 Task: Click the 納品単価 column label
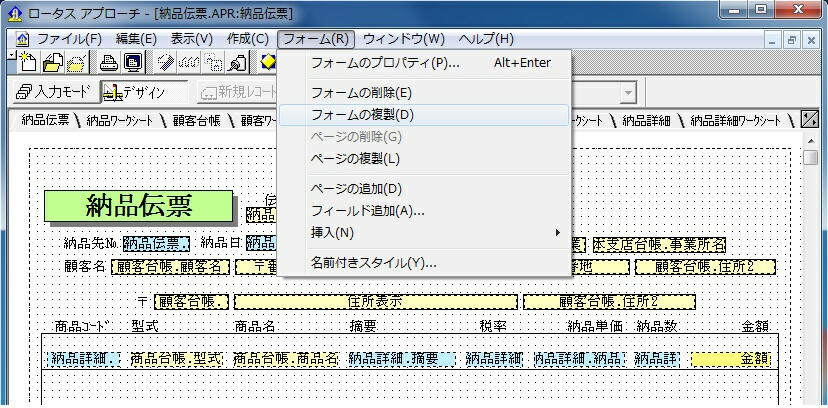pyautogui.click(x=595, y=326)
